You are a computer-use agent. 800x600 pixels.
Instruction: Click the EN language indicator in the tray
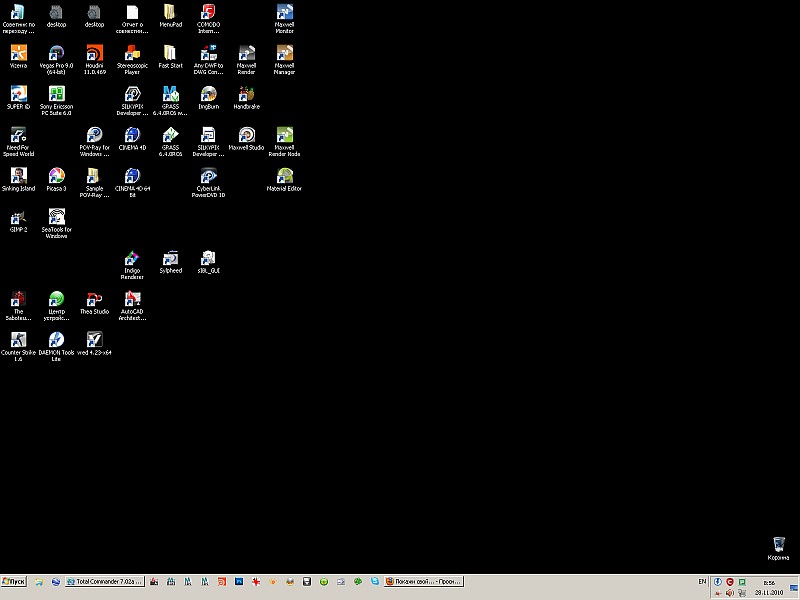click(702, 581)
